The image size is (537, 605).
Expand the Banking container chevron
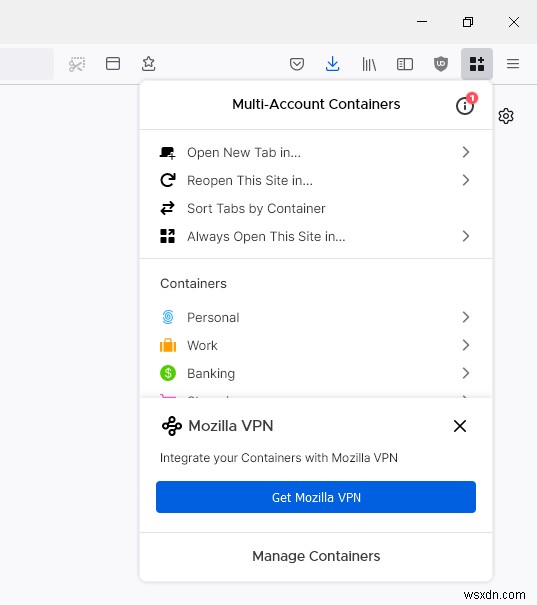pyautogui.click(x=466, y=373)
